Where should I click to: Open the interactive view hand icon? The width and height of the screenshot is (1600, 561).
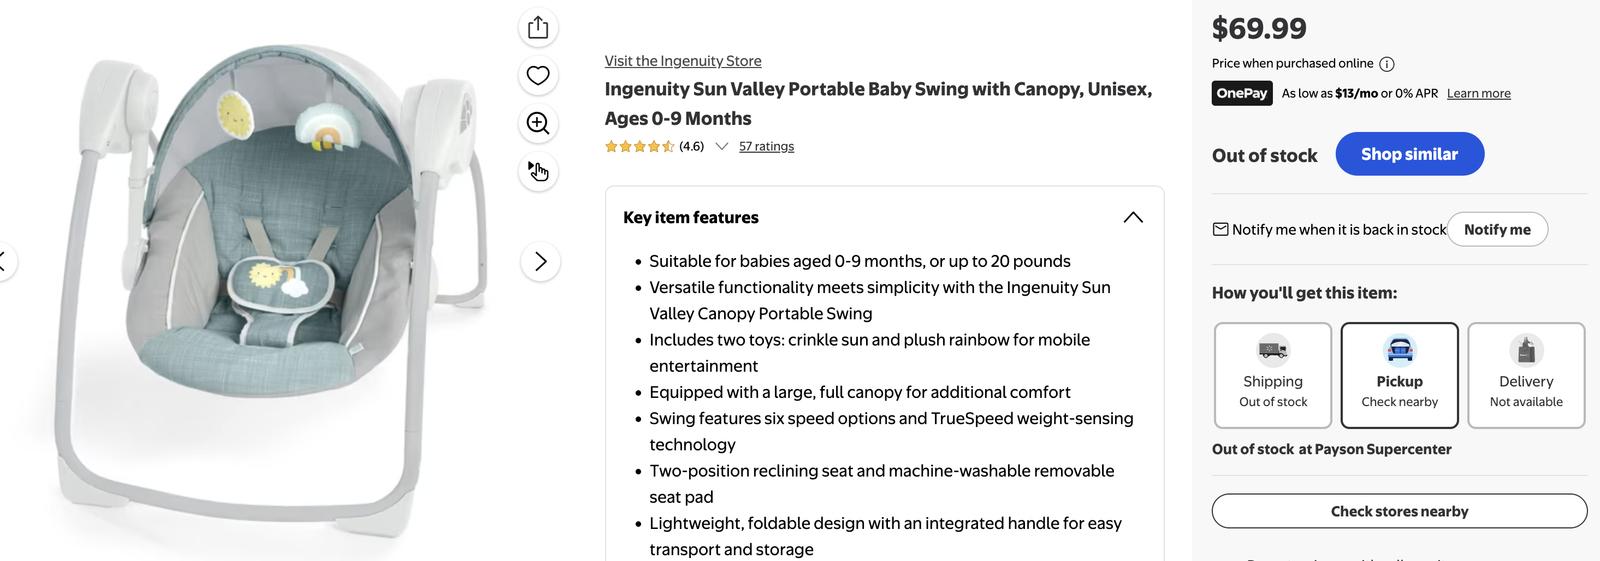[538, 171]
